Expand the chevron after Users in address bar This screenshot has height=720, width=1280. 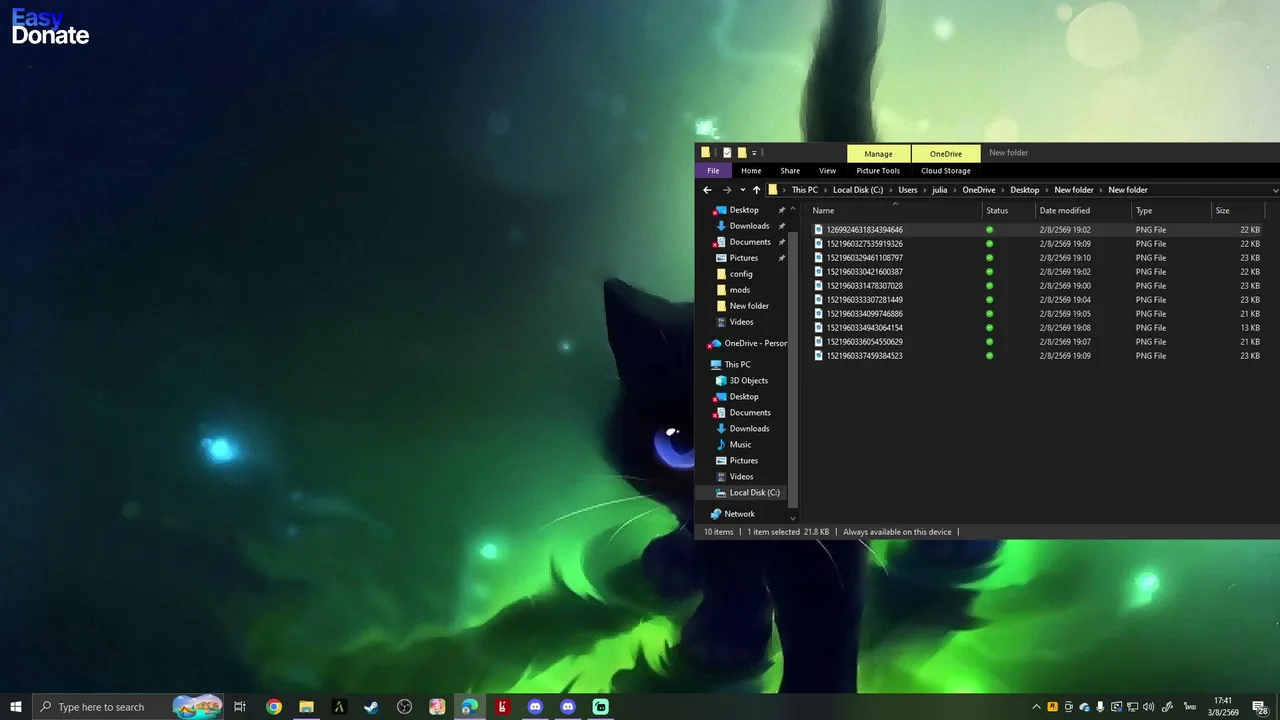point(925,190)
